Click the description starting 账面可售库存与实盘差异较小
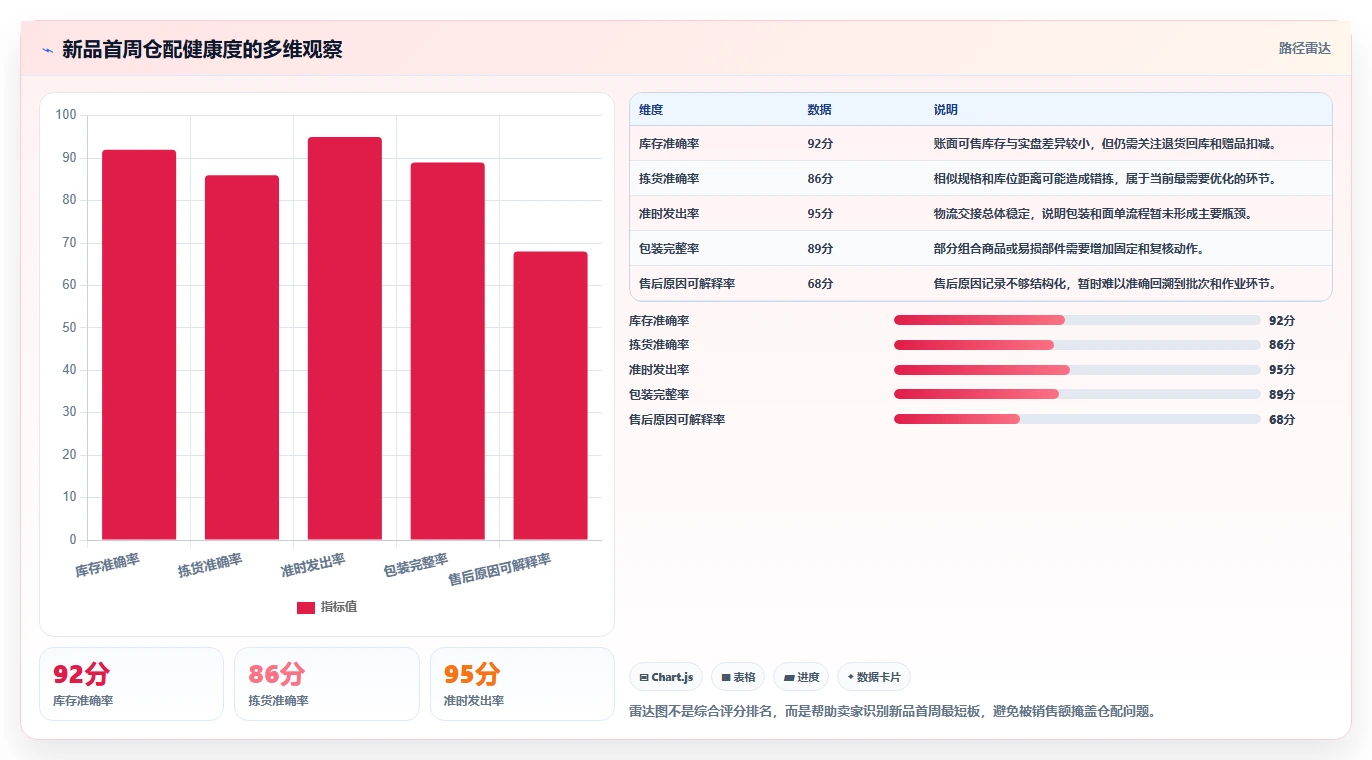The width and height of the screenshot is (1372, 760). (1105, 144)
